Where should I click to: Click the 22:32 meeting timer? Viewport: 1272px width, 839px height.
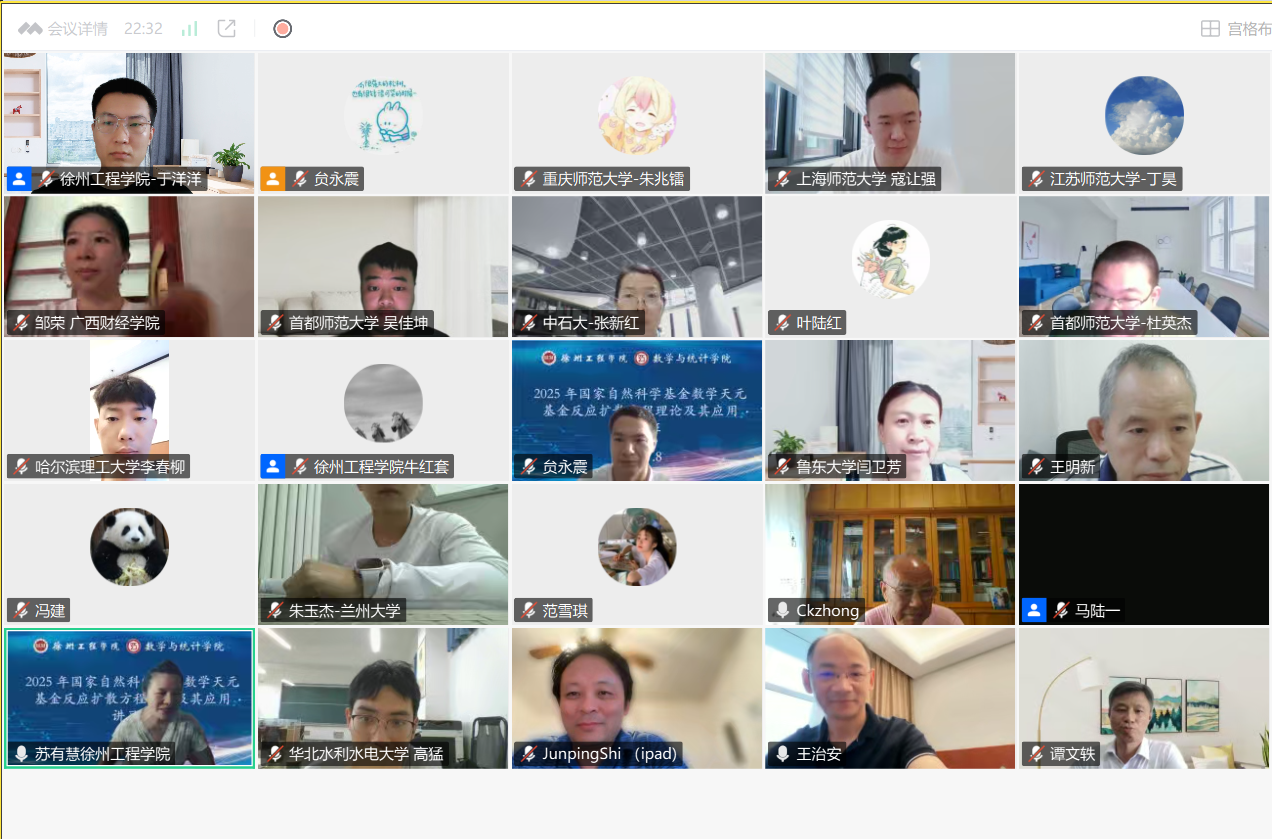coord(143,29)
